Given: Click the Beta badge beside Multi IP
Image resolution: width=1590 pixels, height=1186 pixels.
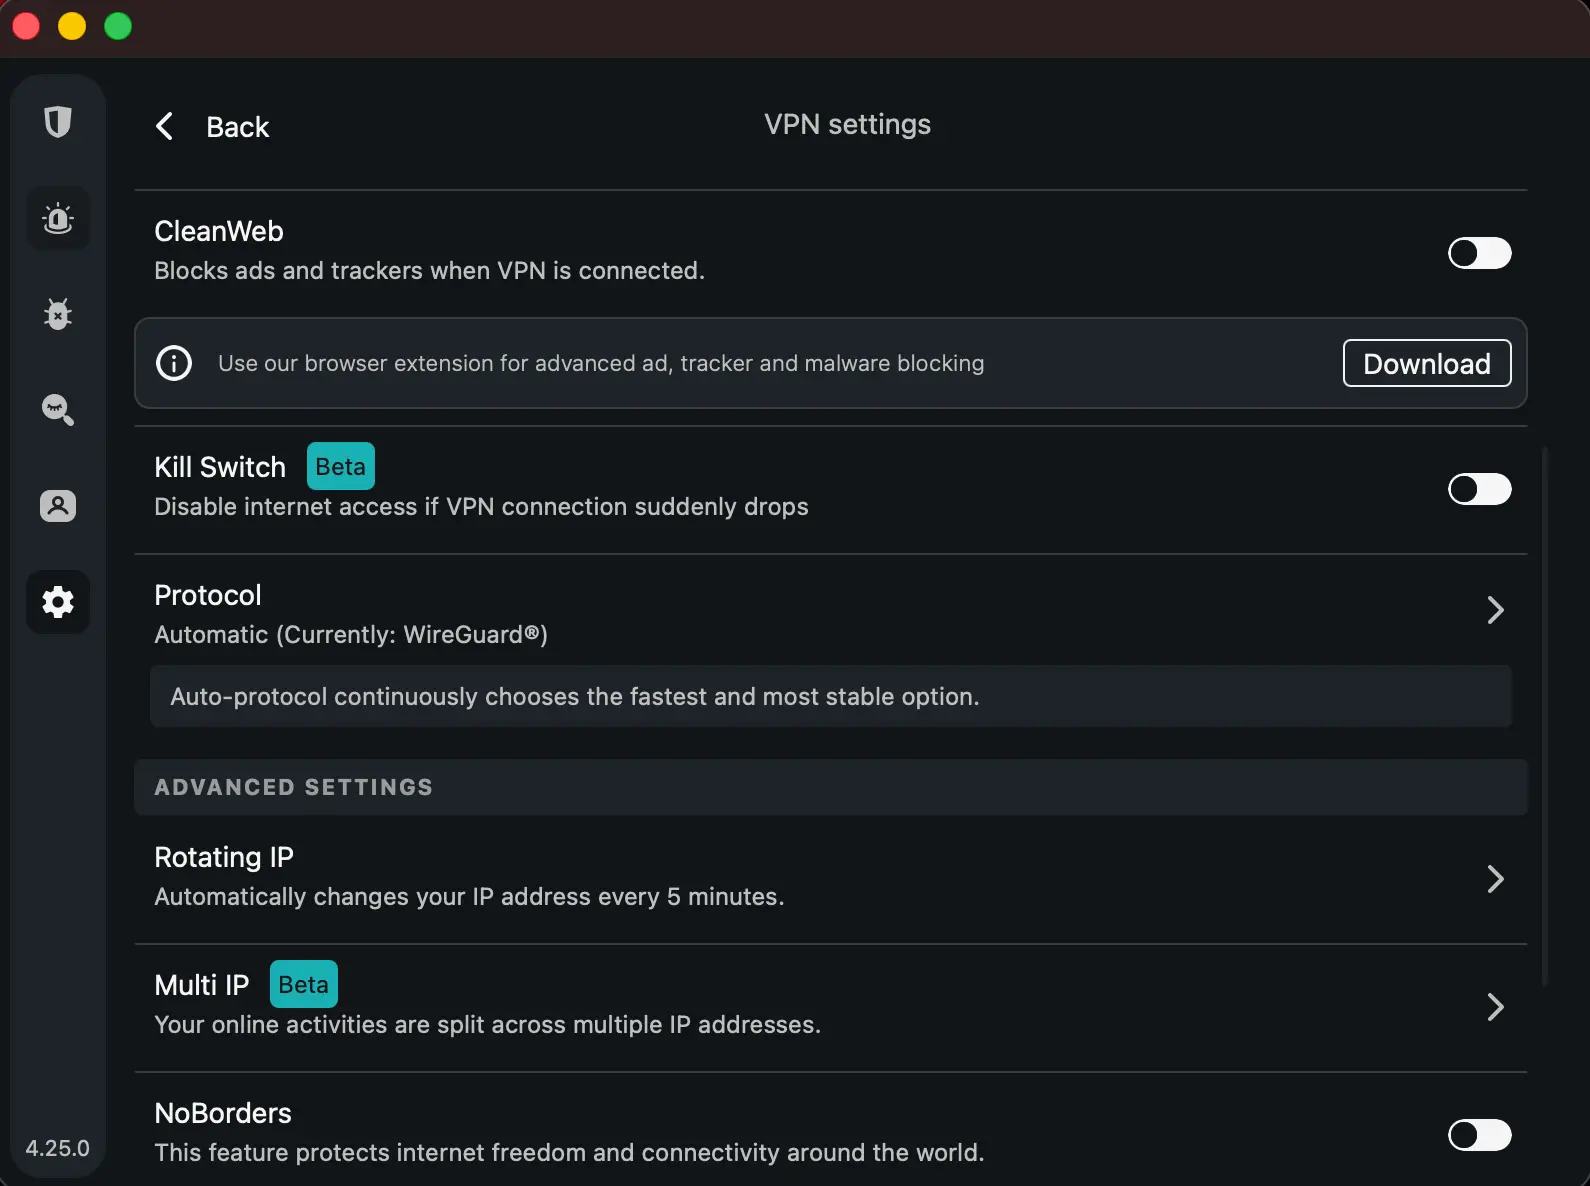Looking at the screenshot, I should pos(303,985).
